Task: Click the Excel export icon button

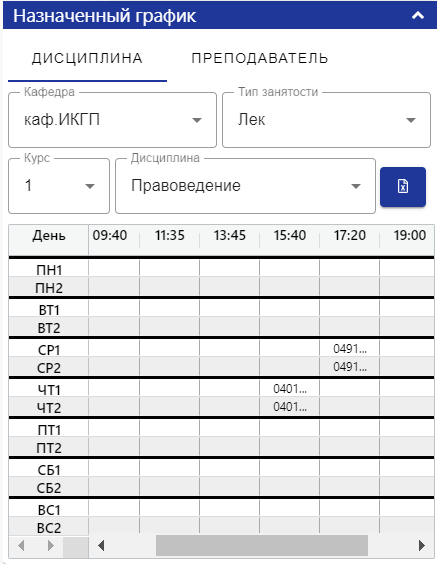Action: (x=403, y=187)
